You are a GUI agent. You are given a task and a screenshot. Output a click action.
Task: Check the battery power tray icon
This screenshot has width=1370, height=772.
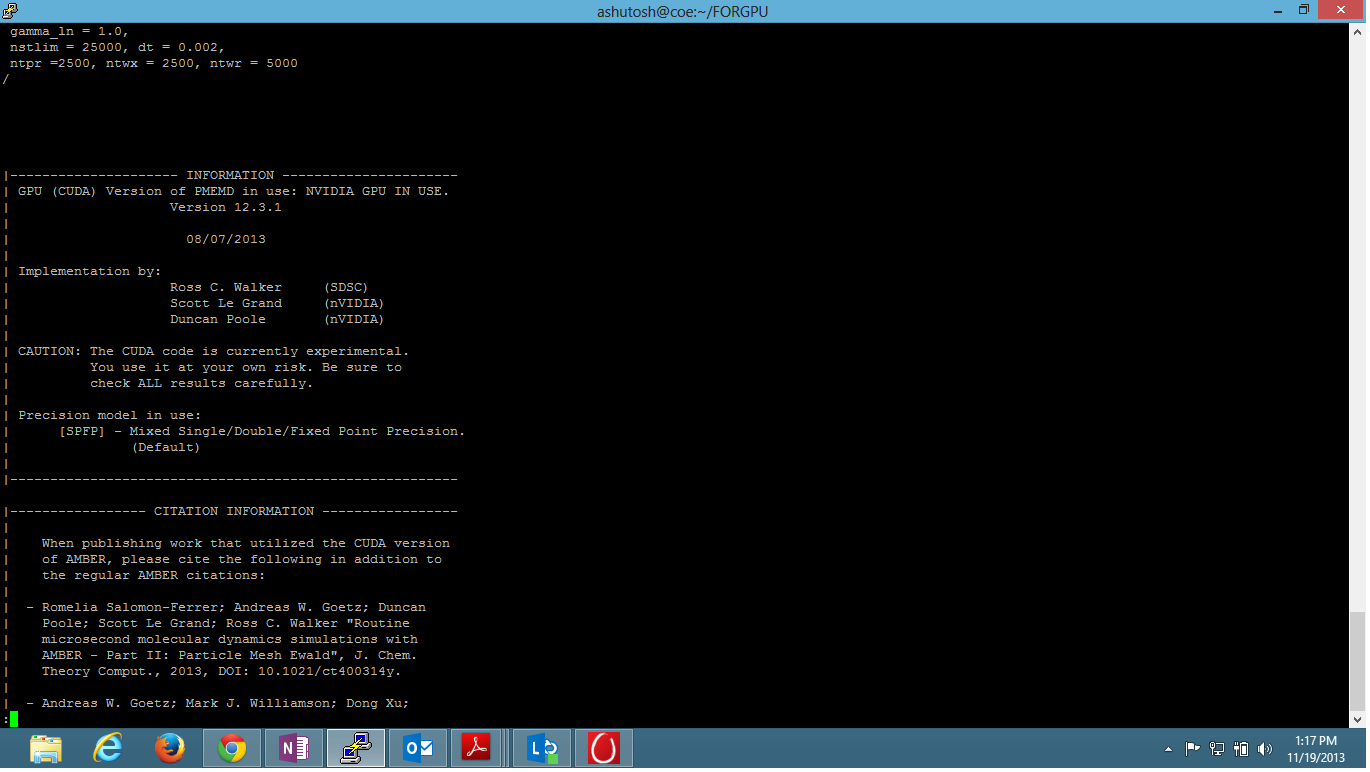click(1241, 749)
